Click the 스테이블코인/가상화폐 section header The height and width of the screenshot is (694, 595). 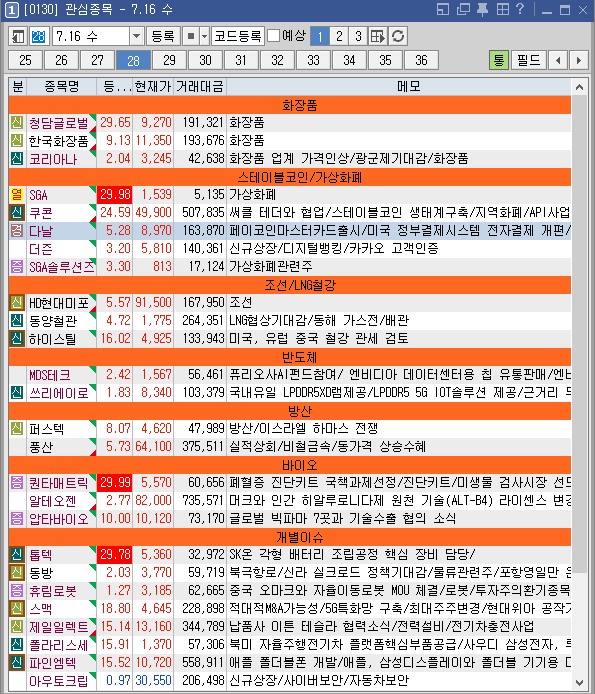click(x=290, y=177)
